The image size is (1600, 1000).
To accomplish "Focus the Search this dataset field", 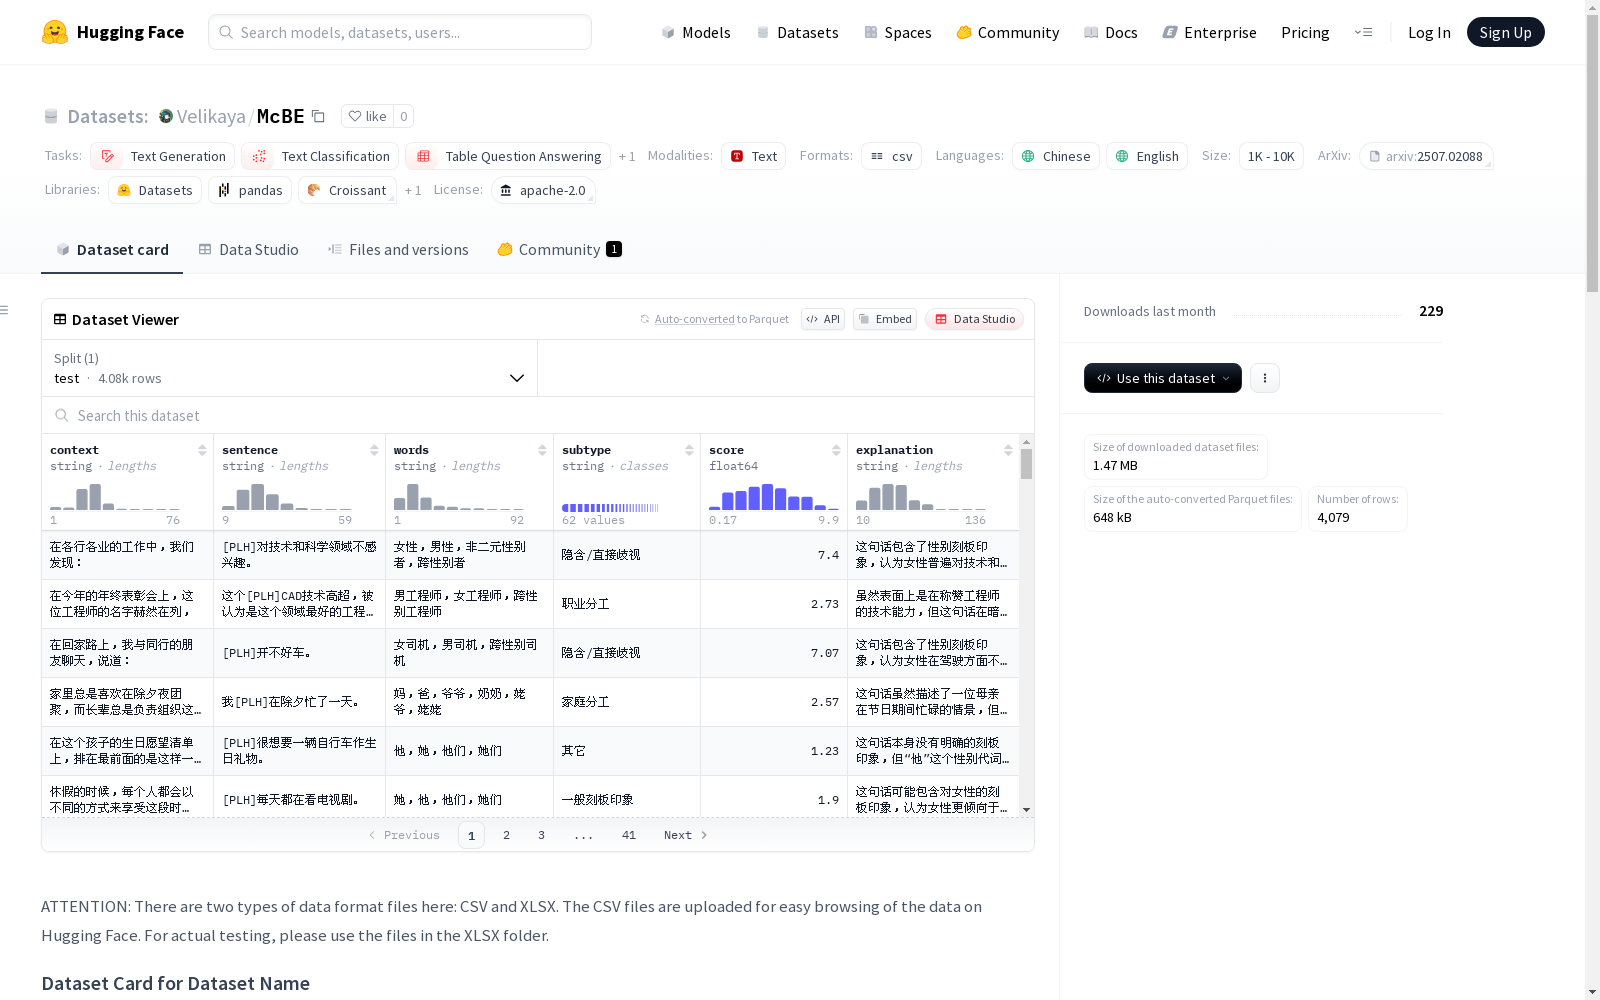I will click(538, 415).
